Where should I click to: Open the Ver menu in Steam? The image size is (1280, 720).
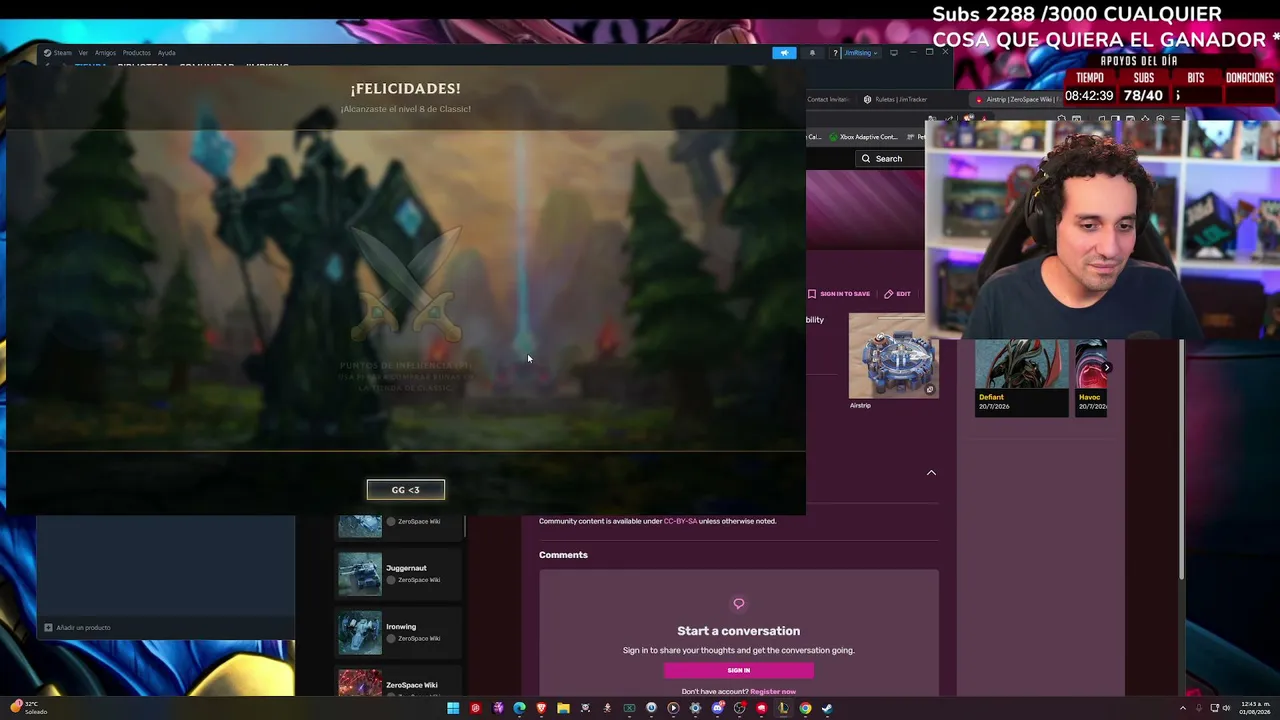[84, 53]
